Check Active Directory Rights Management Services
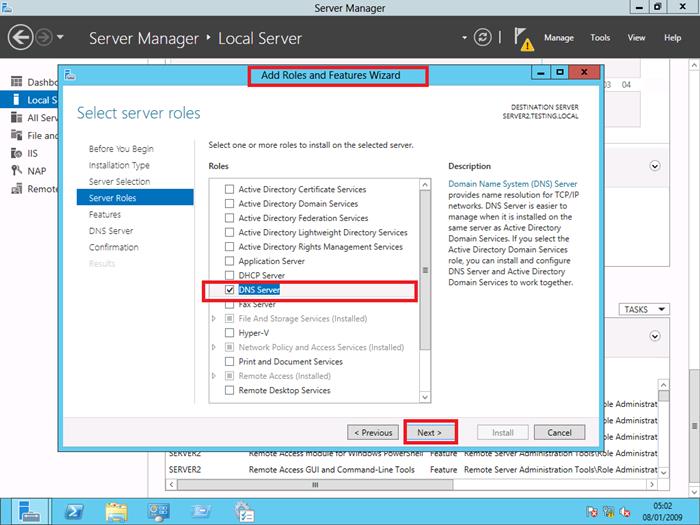 tap(229, 246)
